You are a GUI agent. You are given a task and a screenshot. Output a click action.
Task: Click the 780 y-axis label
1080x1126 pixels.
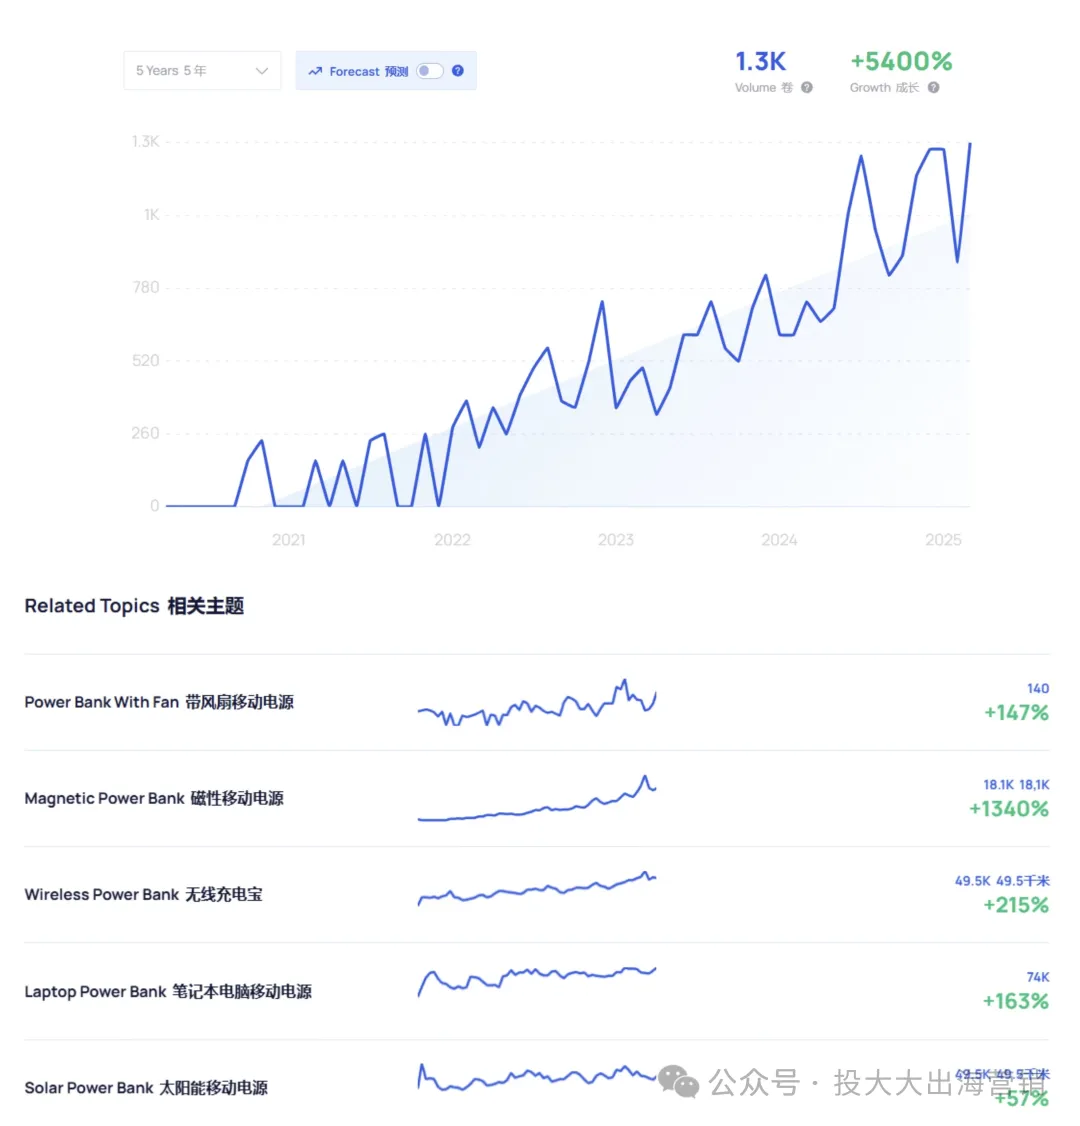(x=146, y=287)
